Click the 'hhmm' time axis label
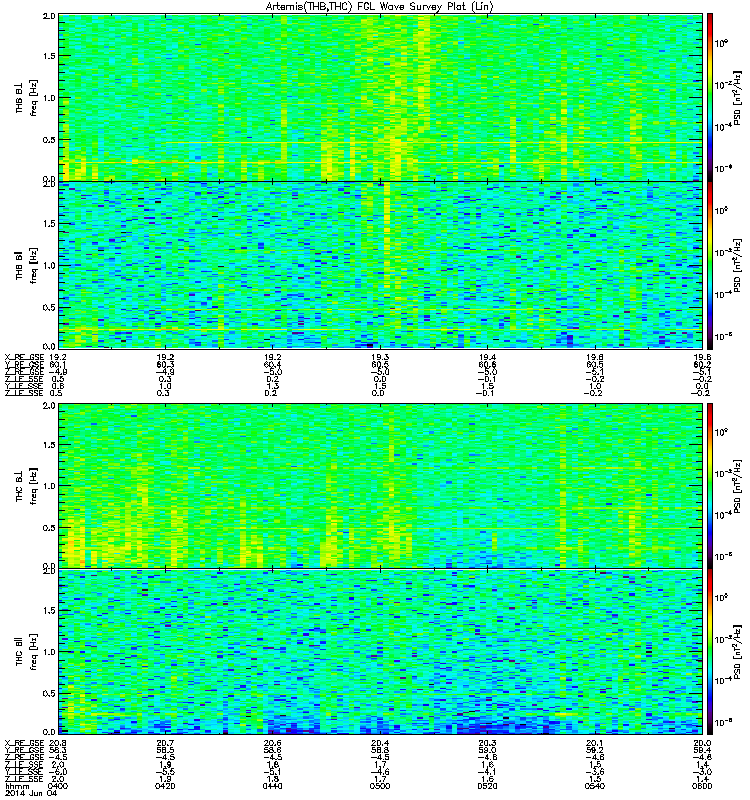The width and height of the screenshot is (750, 800). pos(16,786)
